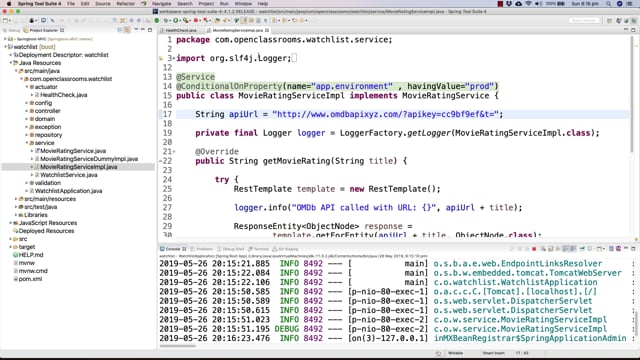Viewport: 640px width, 360px height.
Task: Toggle Link with Editor in Project Explorer
Action: pyautogui.click(x=127, y=30)
